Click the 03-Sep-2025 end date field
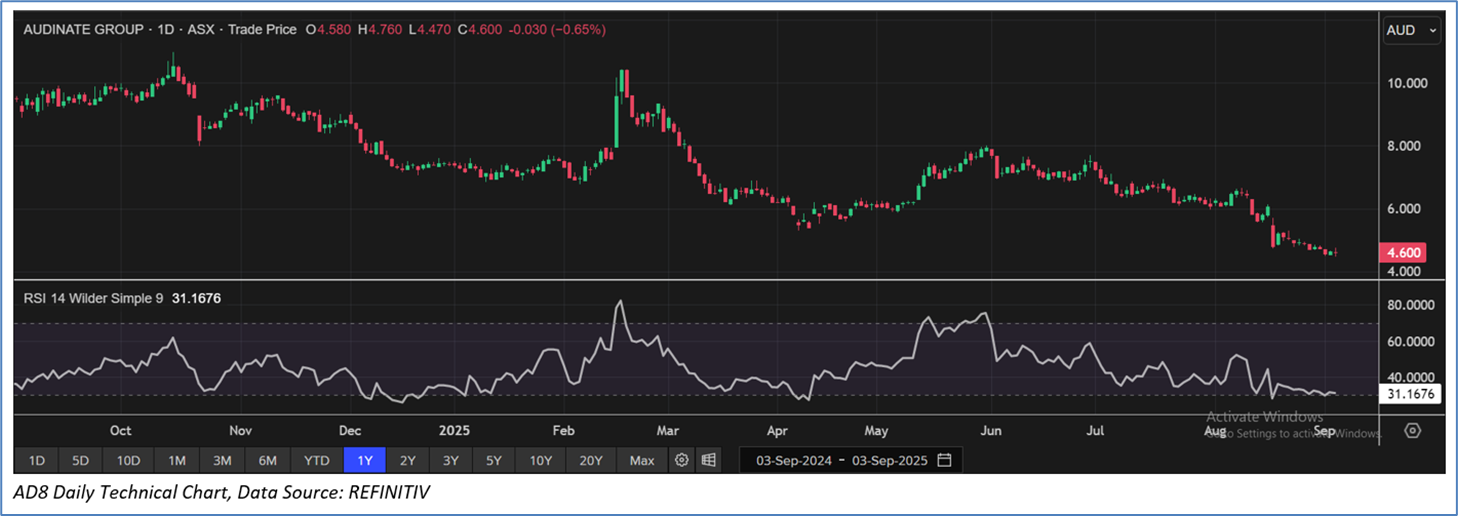Image resolution: width=1458 pixels, height=516 pixels. (x=887, y=460)
